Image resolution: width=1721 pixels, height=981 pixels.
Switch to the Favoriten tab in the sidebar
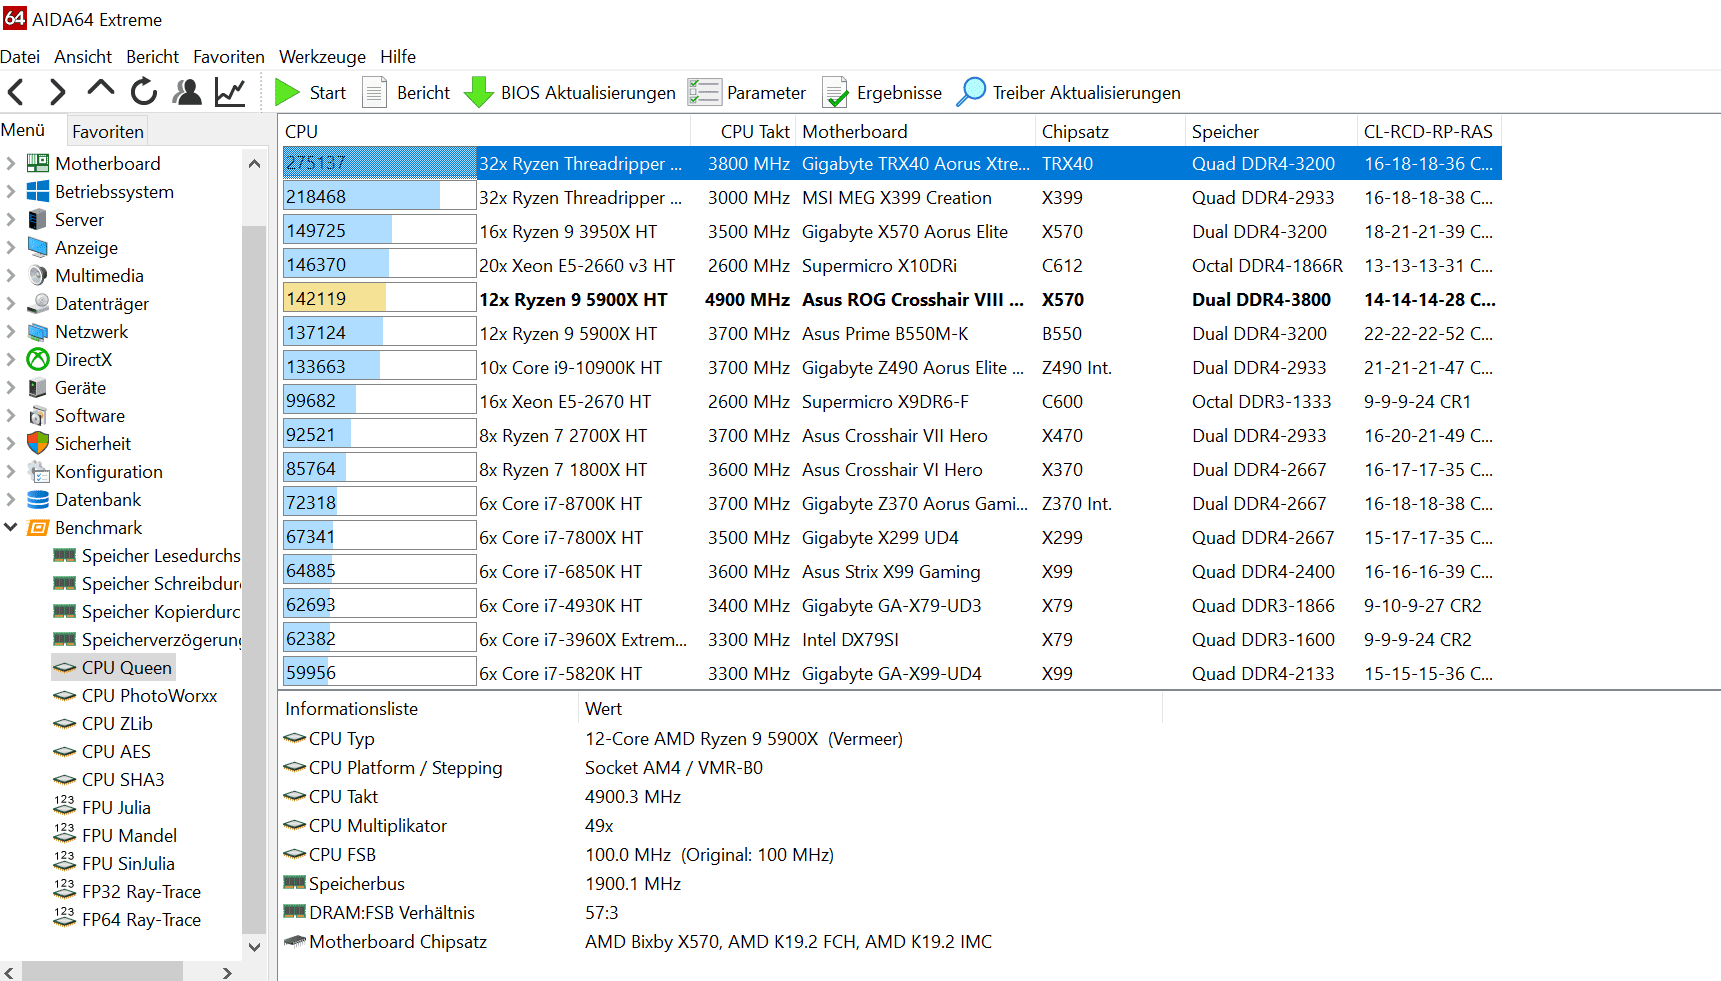pyautogui.click(x=108, y=131)
